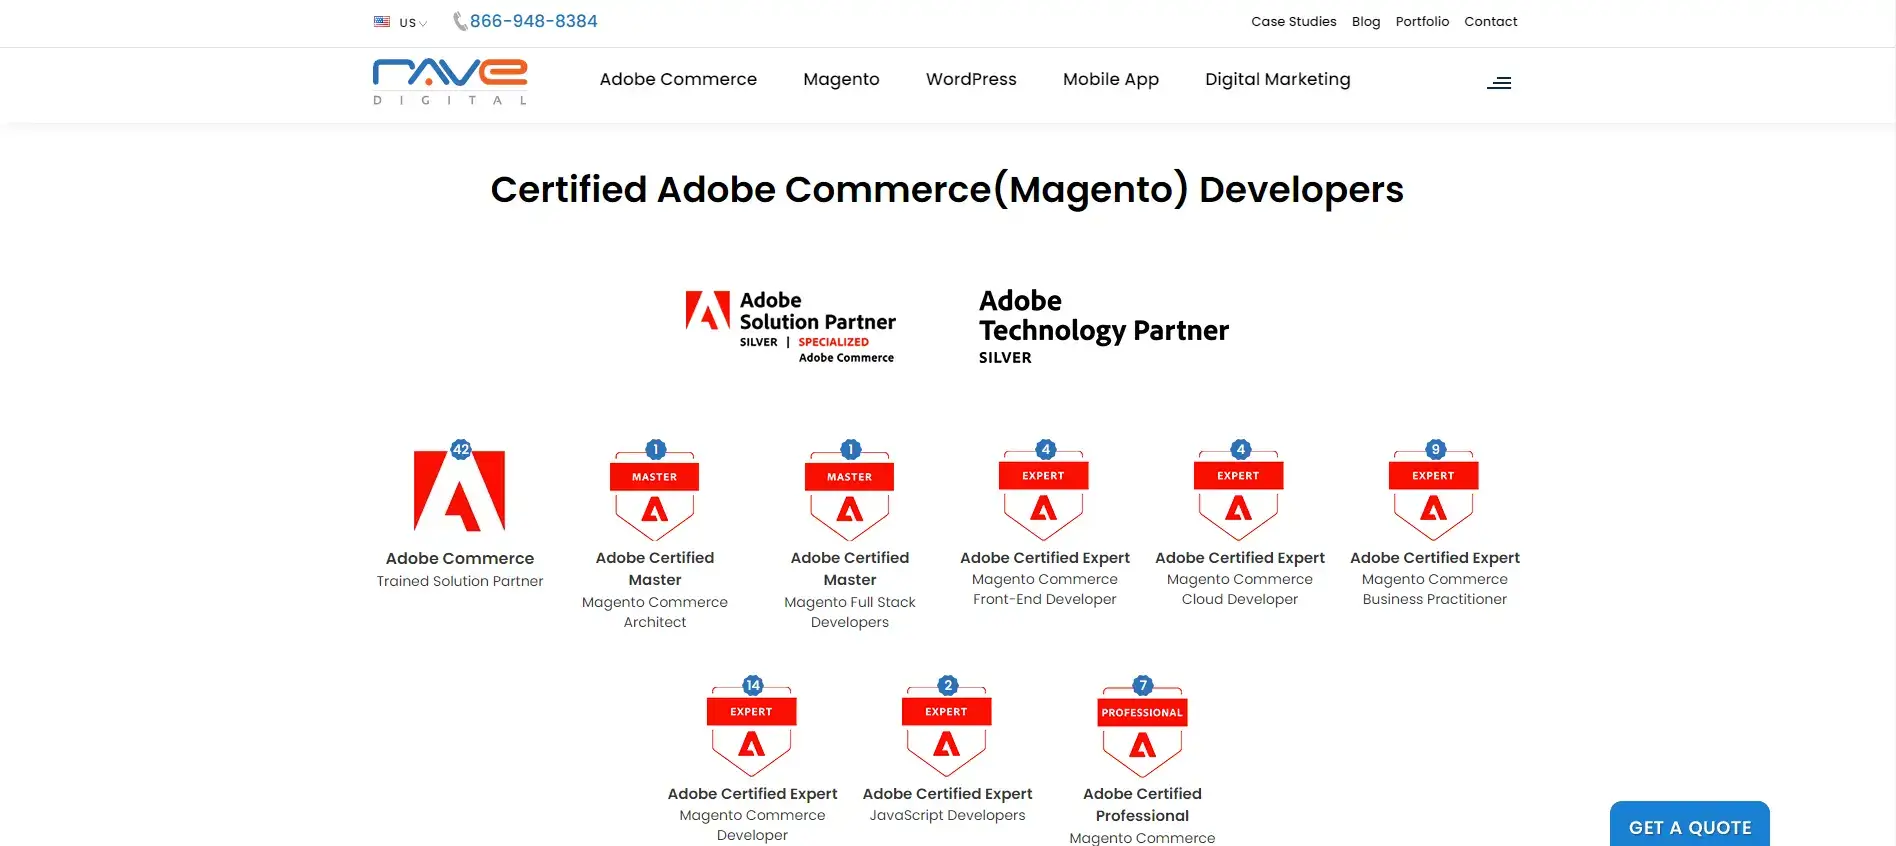Select Magento in the main navigation
Screen dimensions: 1896x846
[x=841, y=79]
